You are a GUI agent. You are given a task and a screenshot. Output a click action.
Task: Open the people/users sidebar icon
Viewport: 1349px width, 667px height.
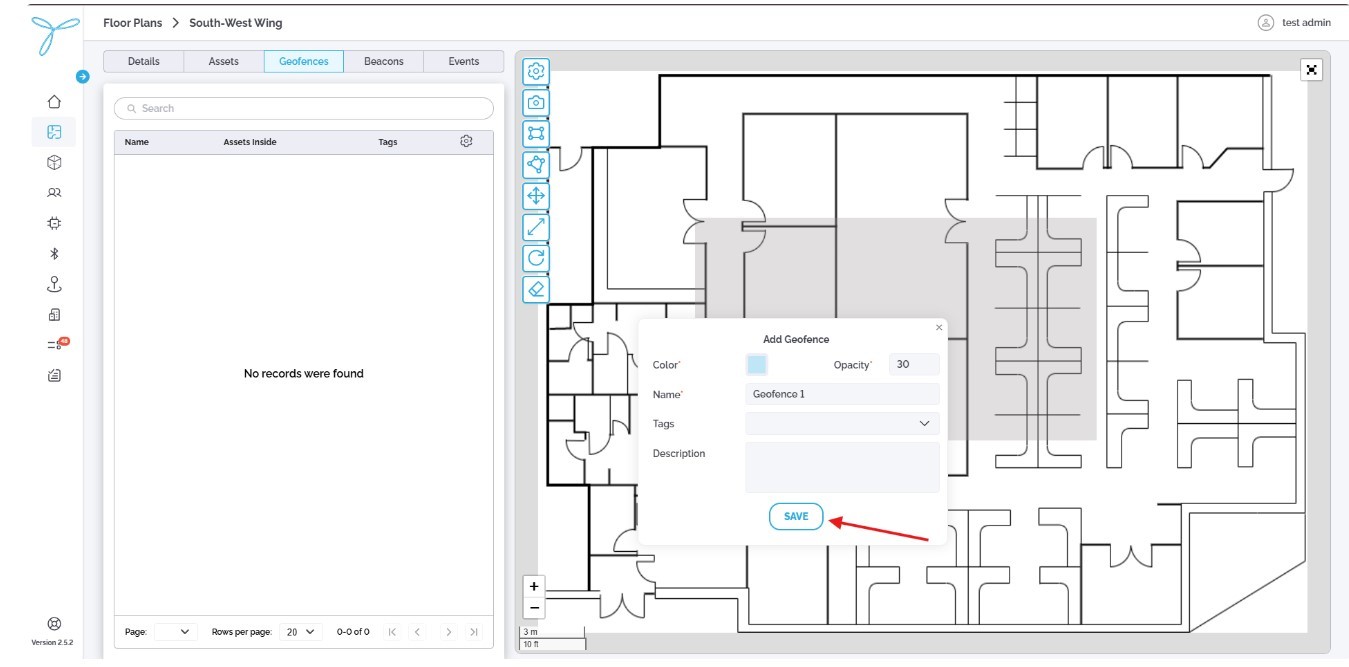click(54, 193)
